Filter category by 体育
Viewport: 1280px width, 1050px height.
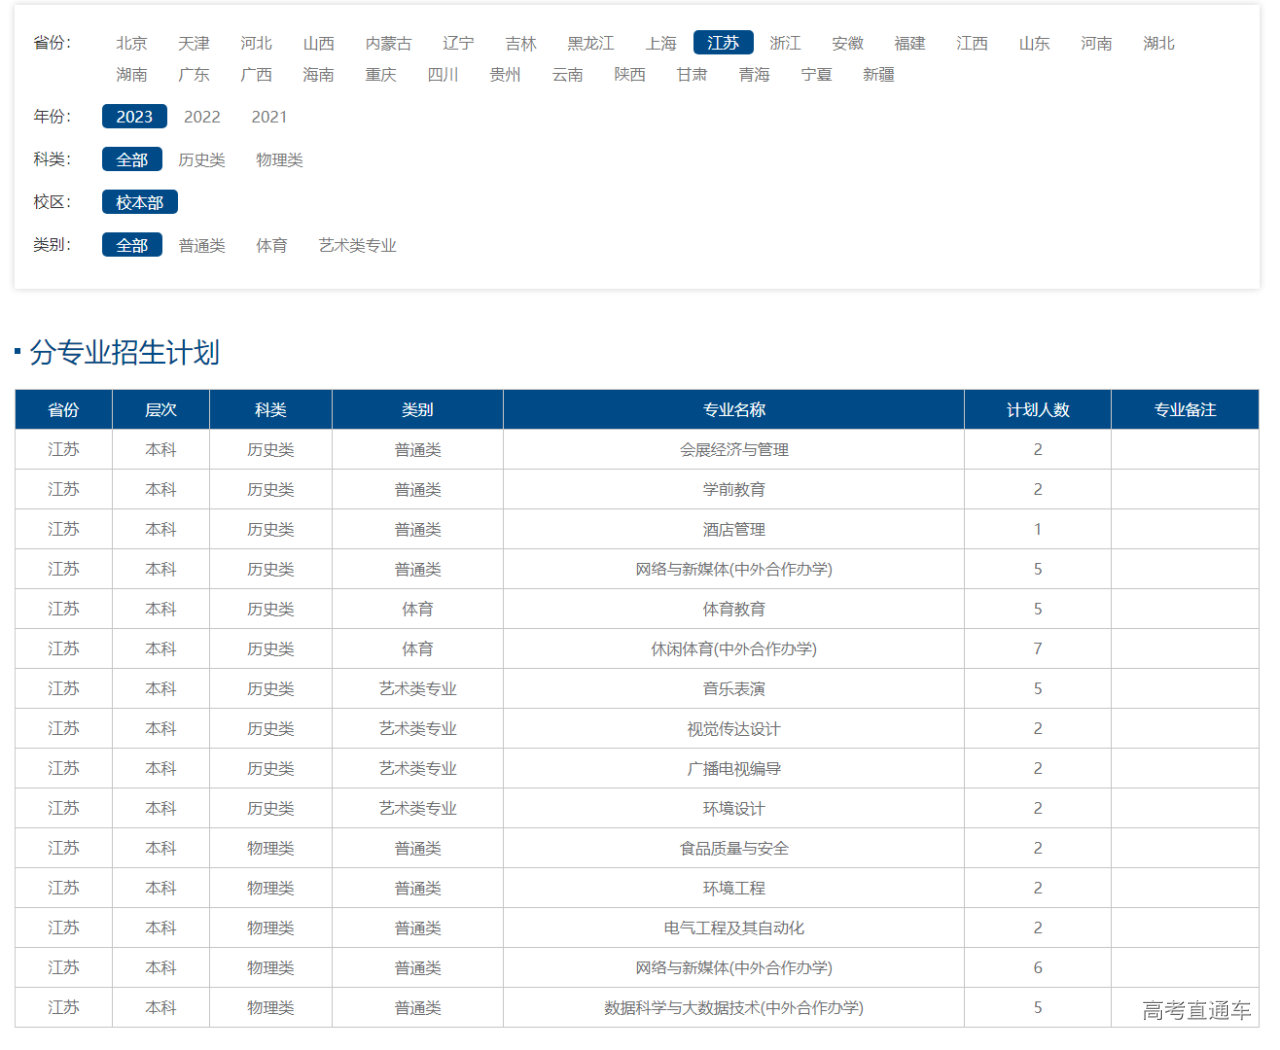pos(271,246)
